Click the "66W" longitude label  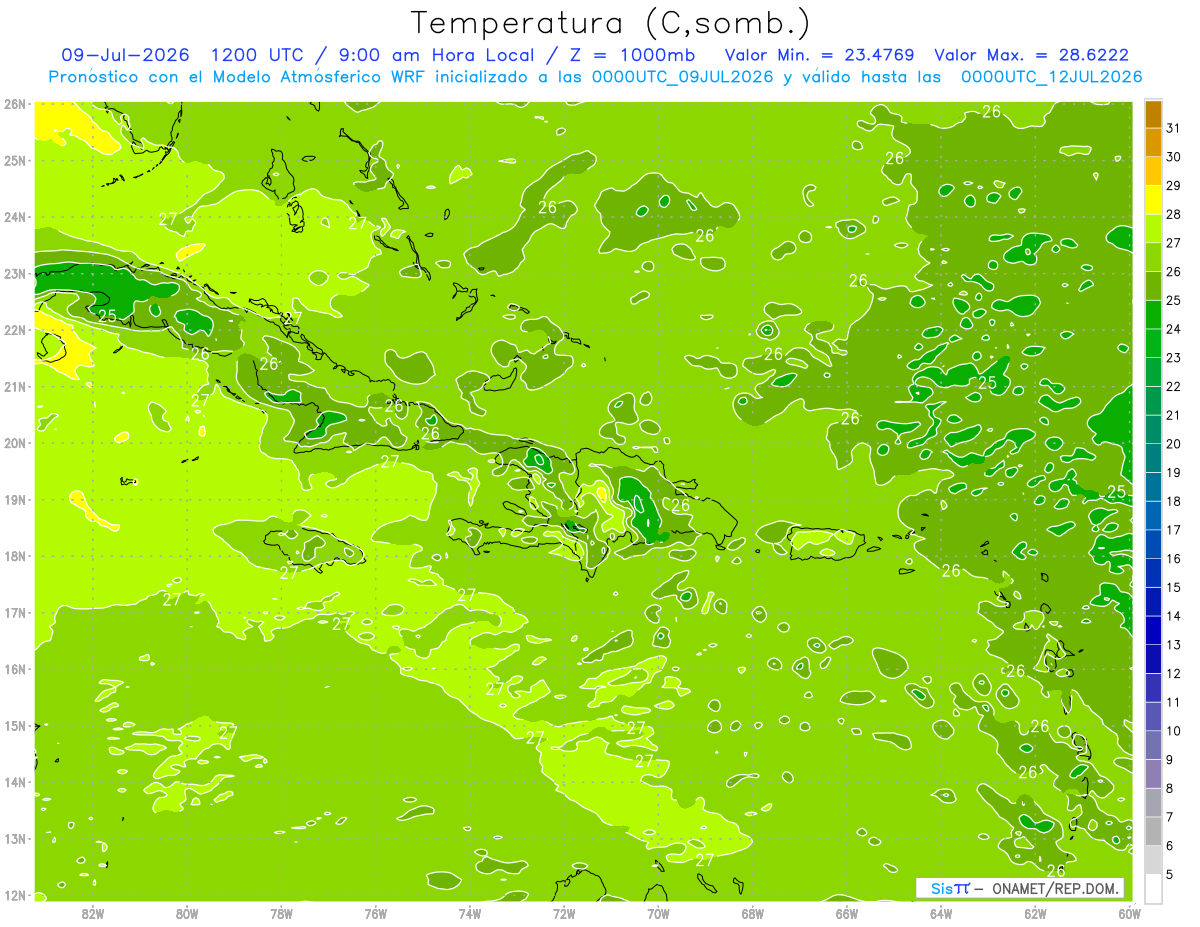click(846, 913)
